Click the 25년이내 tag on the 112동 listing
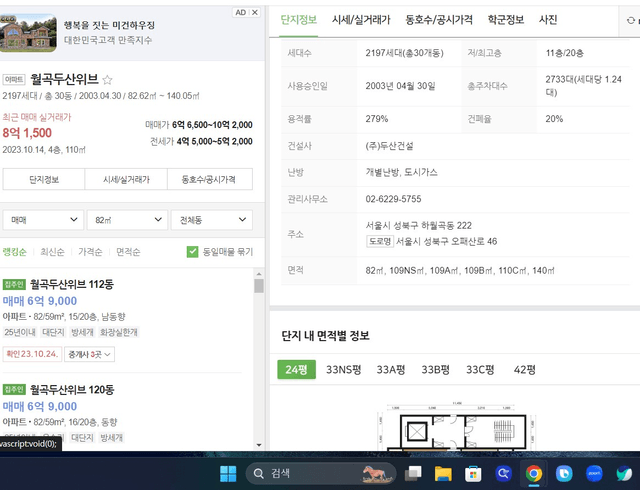The width and height of the screenshot is (640, 490). (20, 332)
